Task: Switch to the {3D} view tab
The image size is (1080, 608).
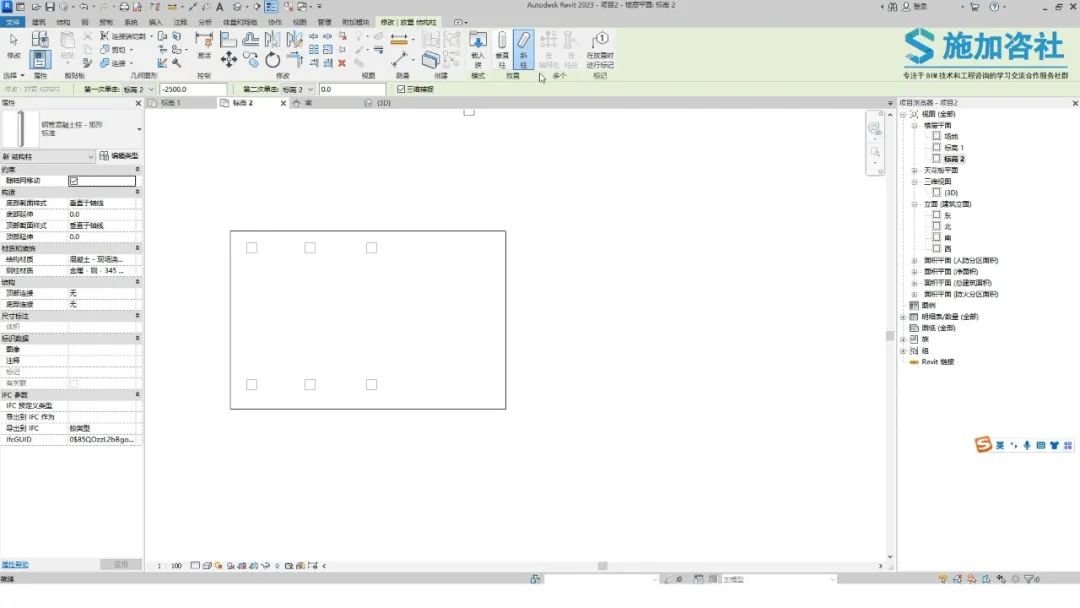Action: coord(384,103)
